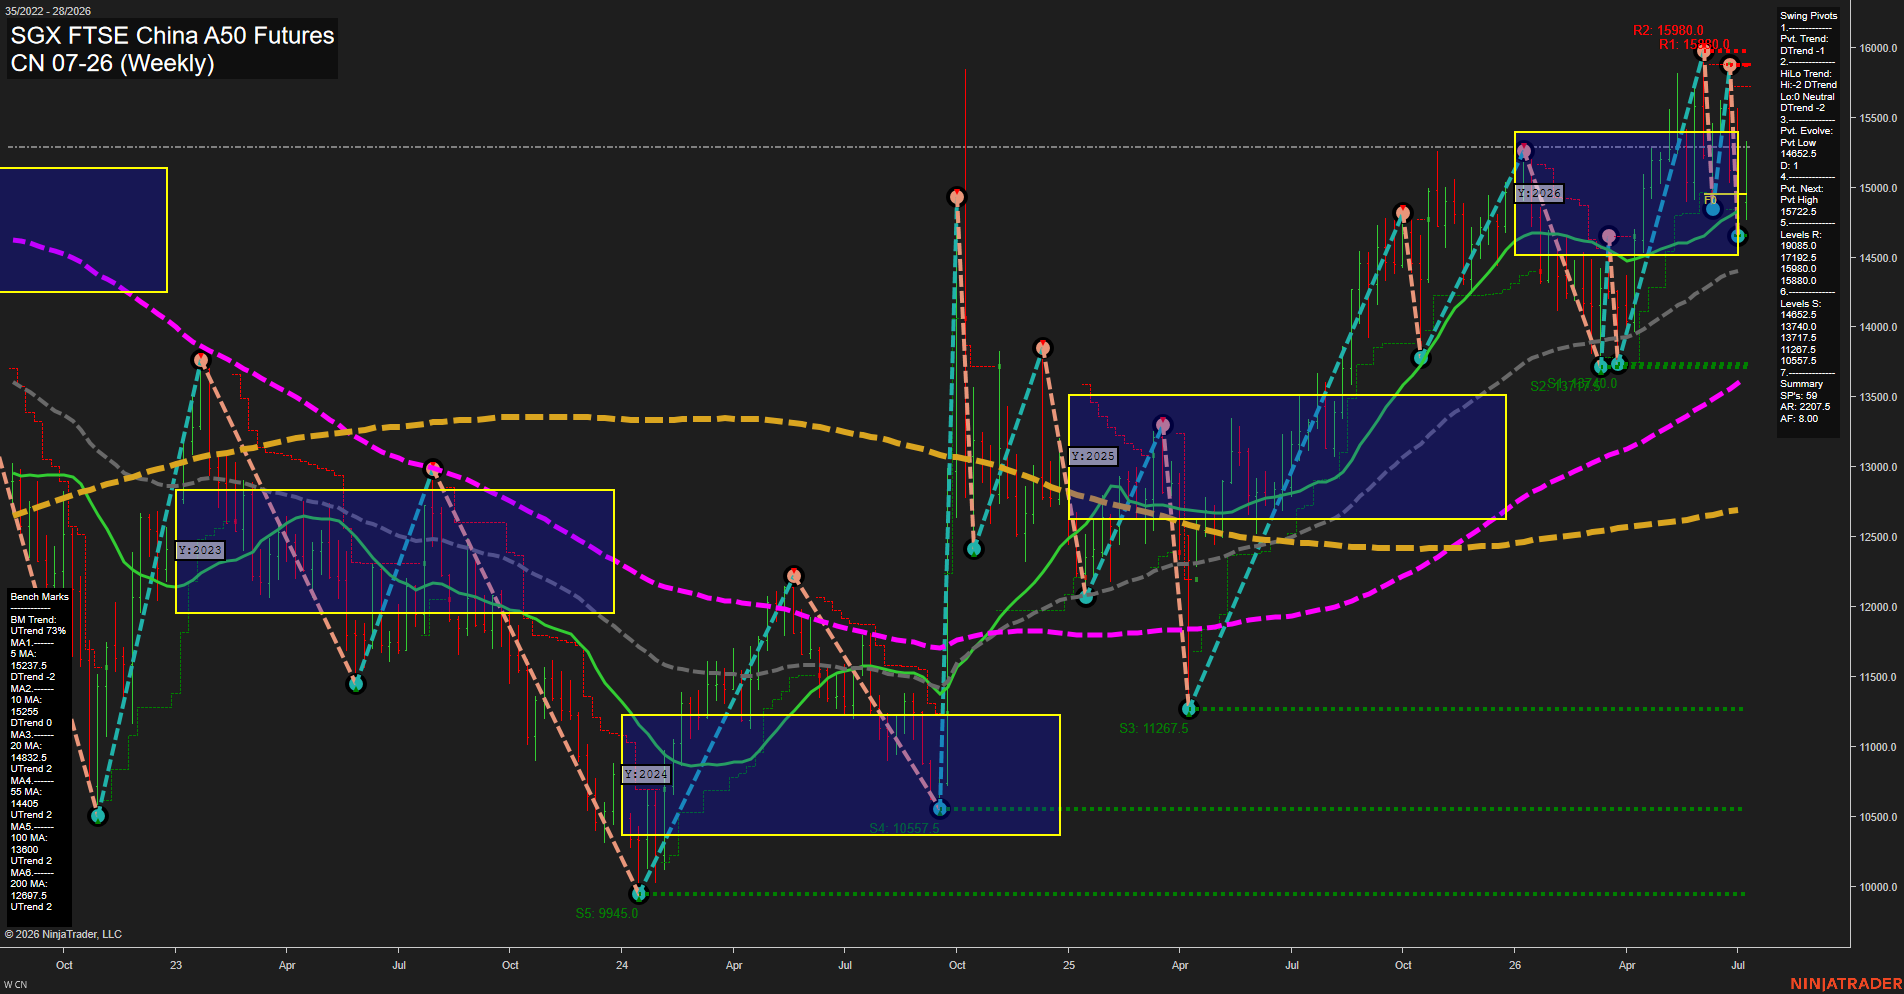
Task: Click the R2: 15980.0 resistance label
Action: coord(1668,31)
